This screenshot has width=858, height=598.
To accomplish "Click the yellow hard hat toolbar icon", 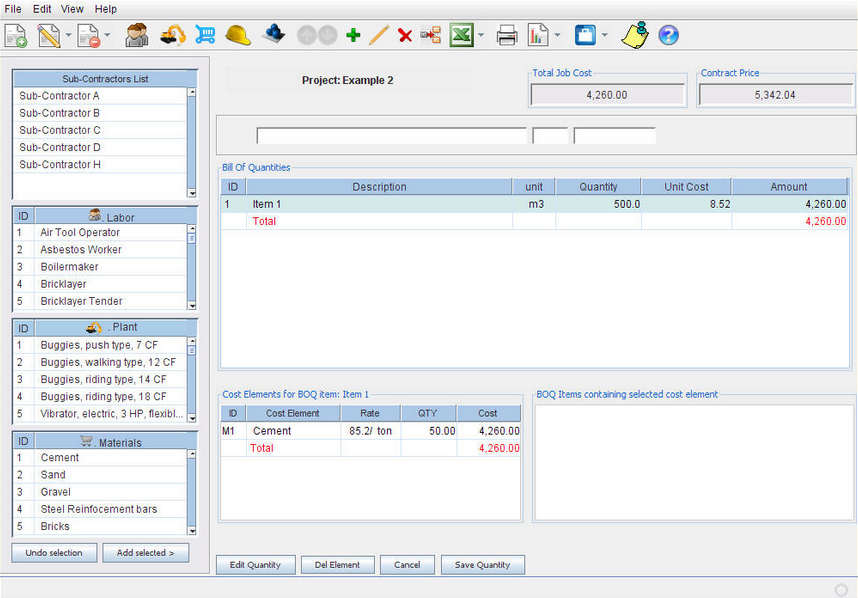I will coord(238,36).
